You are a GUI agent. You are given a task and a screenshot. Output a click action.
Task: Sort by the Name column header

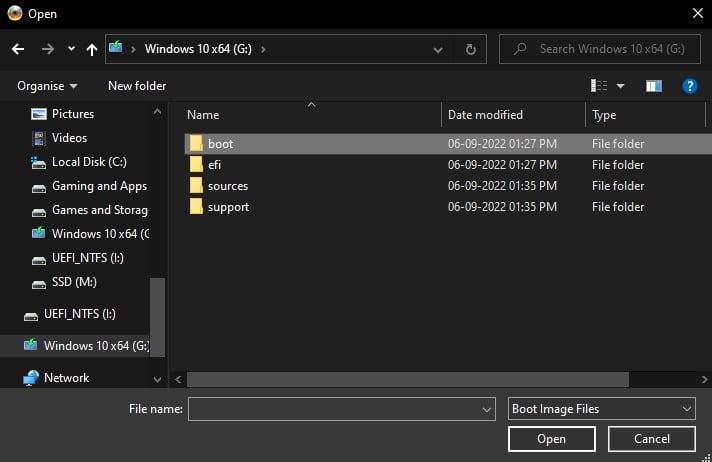coord(203,115)
